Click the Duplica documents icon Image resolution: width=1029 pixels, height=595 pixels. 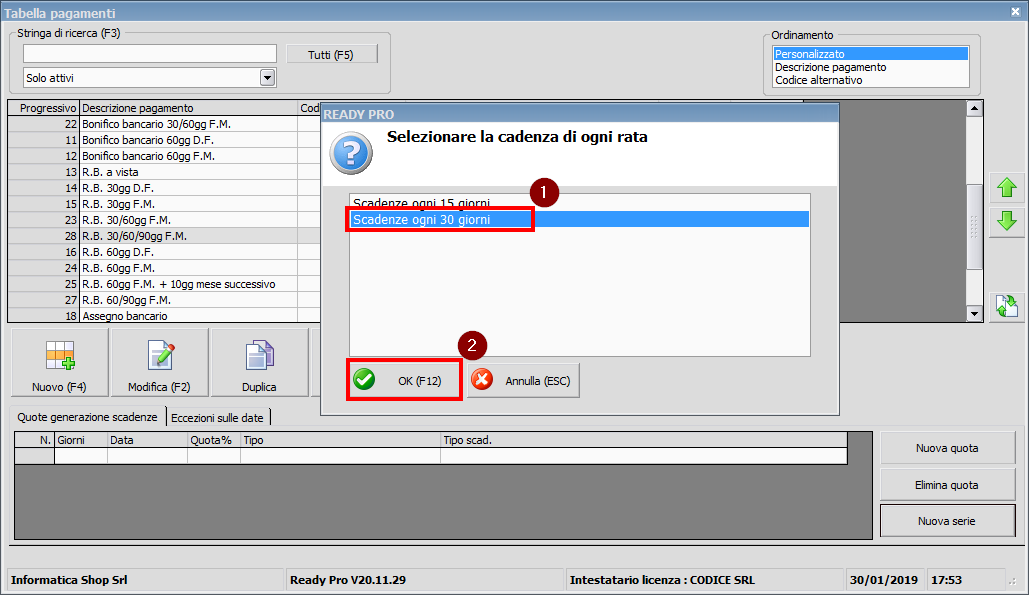click(x=260, y=355)
